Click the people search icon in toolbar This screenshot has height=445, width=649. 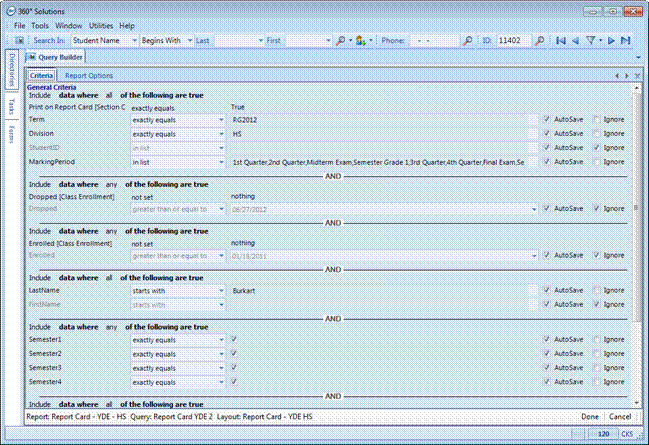coord(361,41)
